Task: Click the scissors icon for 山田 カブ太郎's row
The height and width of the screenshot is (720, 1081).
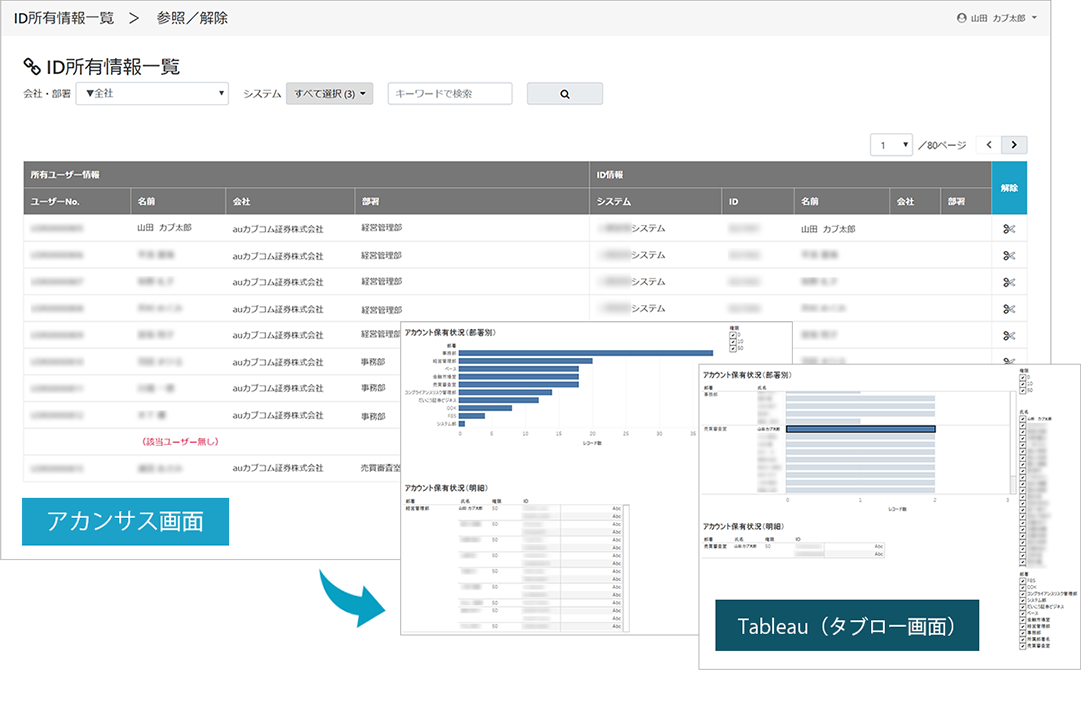Action: (1009, 229)
